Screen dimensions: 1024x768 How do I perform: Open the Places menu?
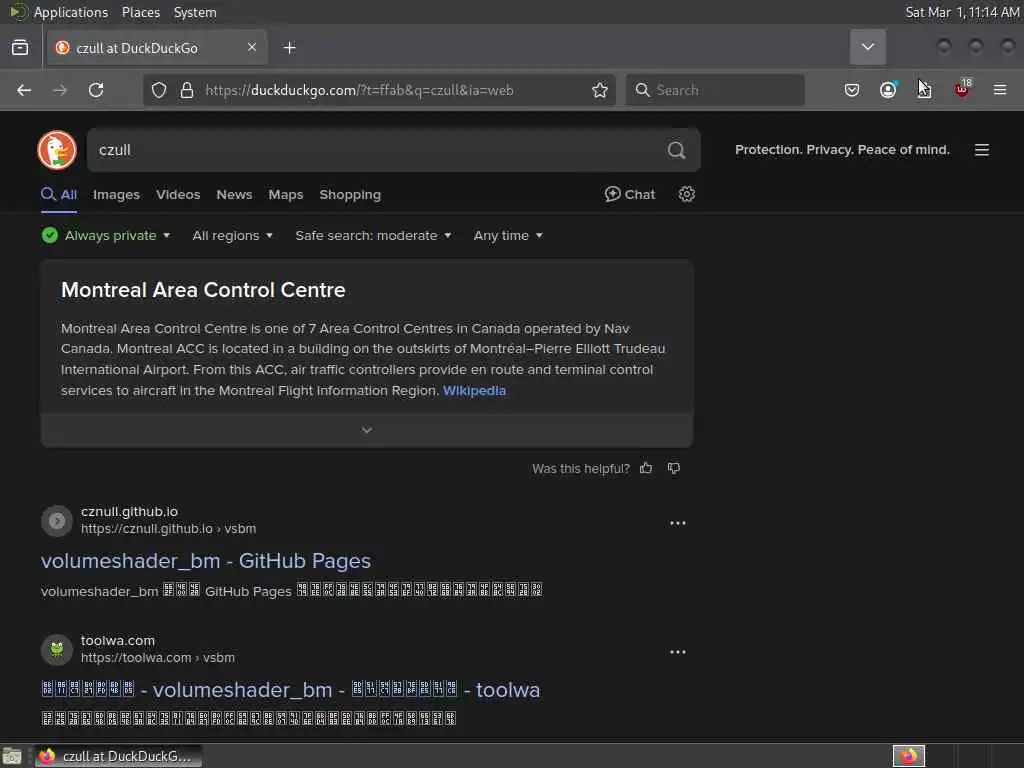(x=140, y=12)
